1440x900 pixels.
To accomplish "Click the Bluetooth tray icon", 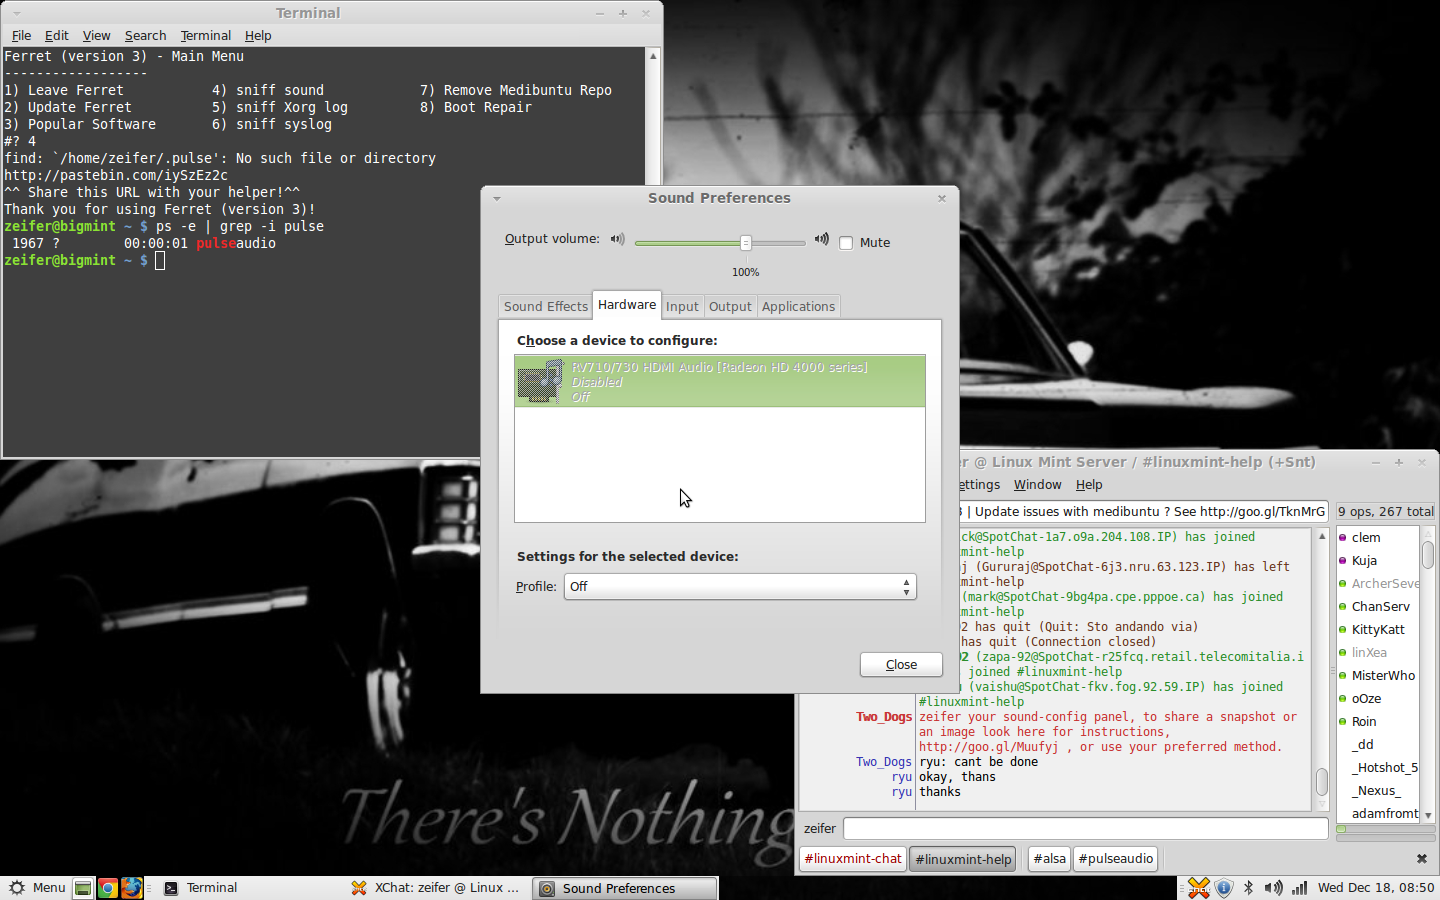I will coord(1248,887).
